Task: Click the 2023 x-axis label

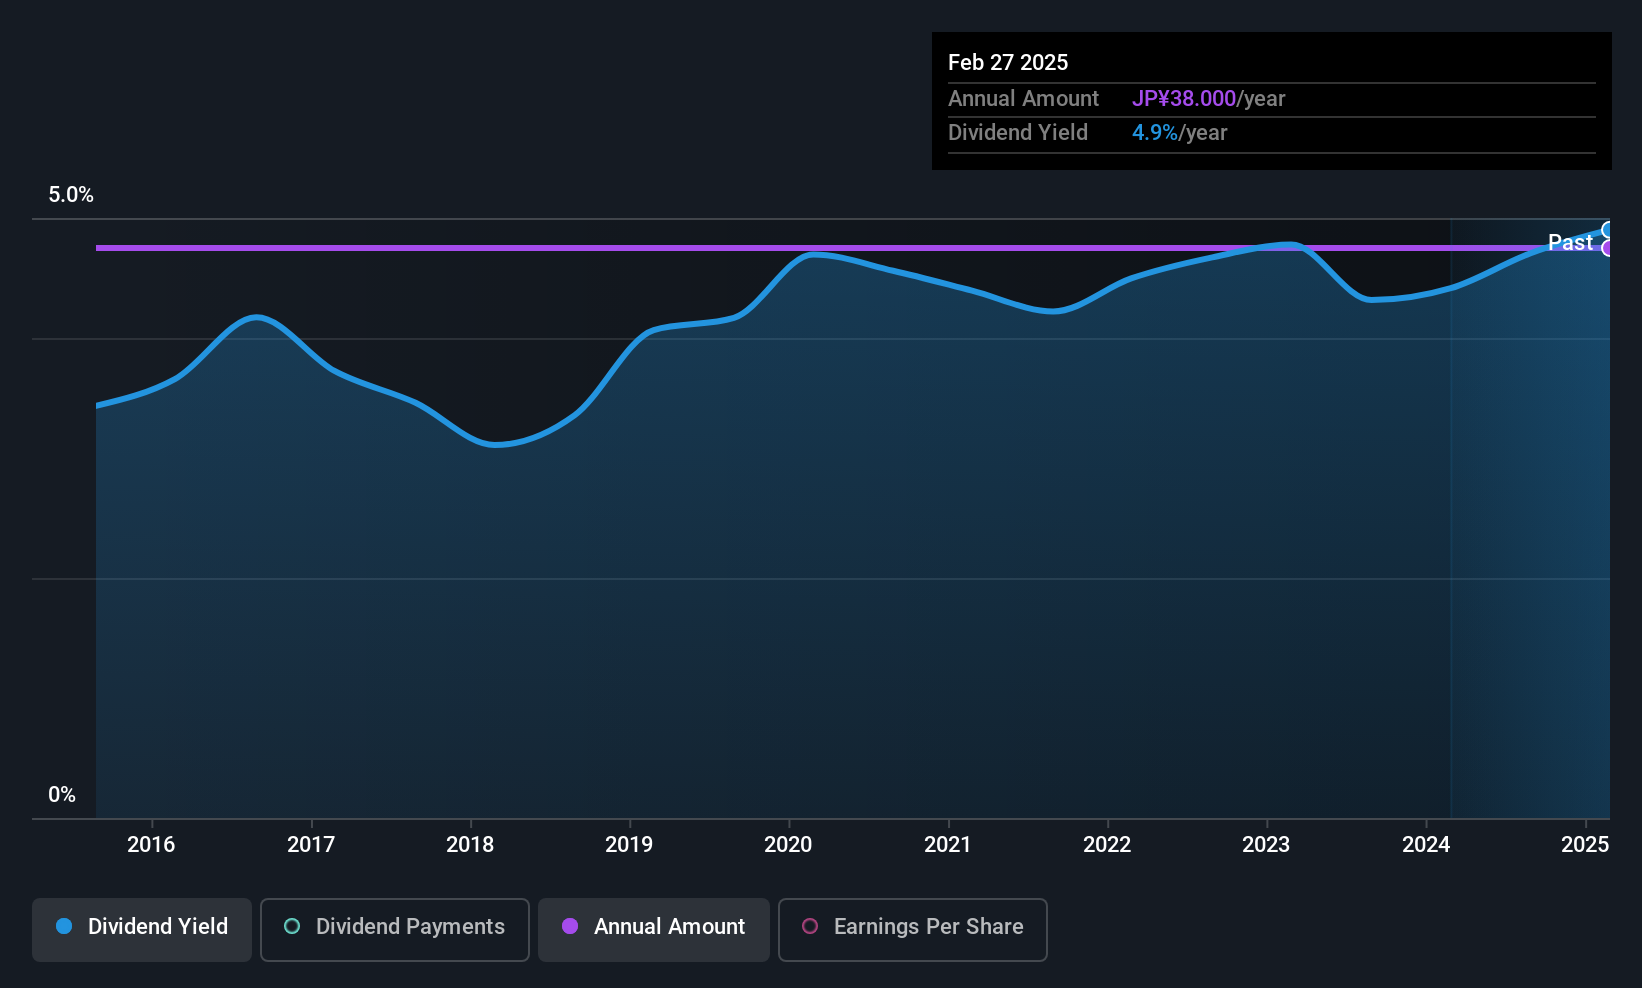Action: pos(1266,844)
